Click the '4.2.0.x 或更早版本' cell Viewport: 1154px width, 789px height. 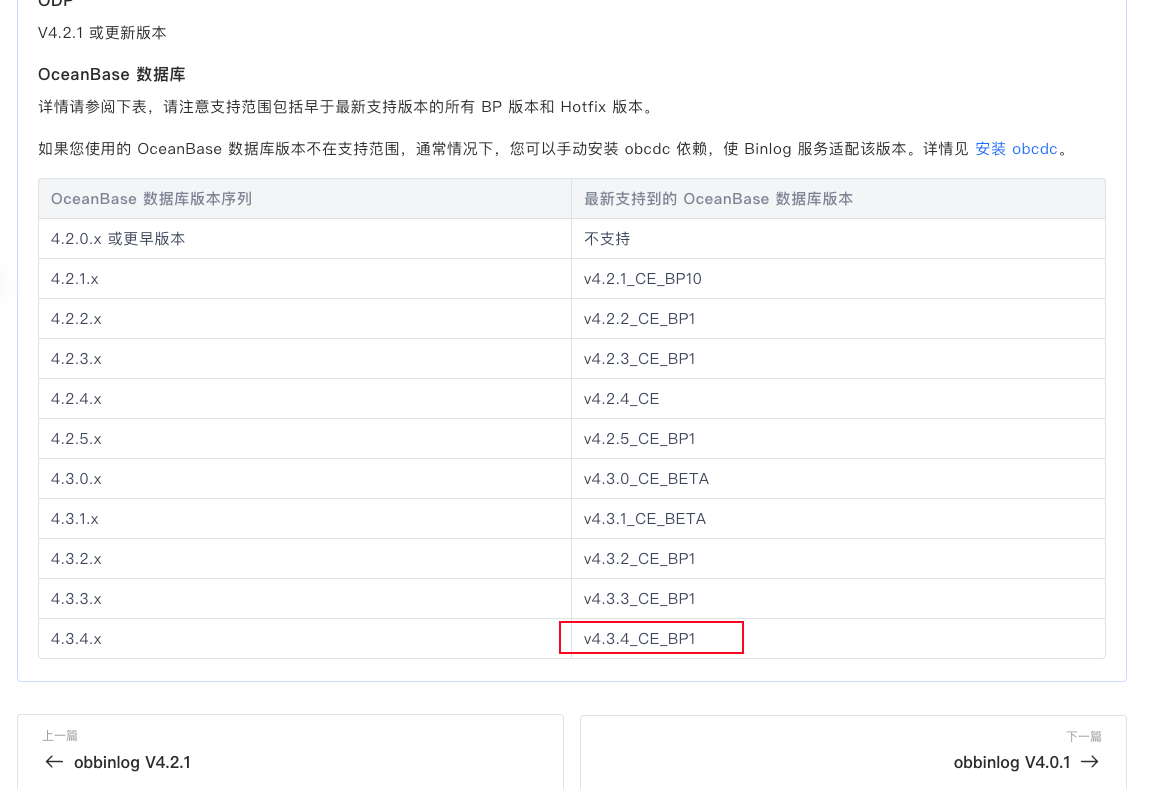click(x=305, y=238)
